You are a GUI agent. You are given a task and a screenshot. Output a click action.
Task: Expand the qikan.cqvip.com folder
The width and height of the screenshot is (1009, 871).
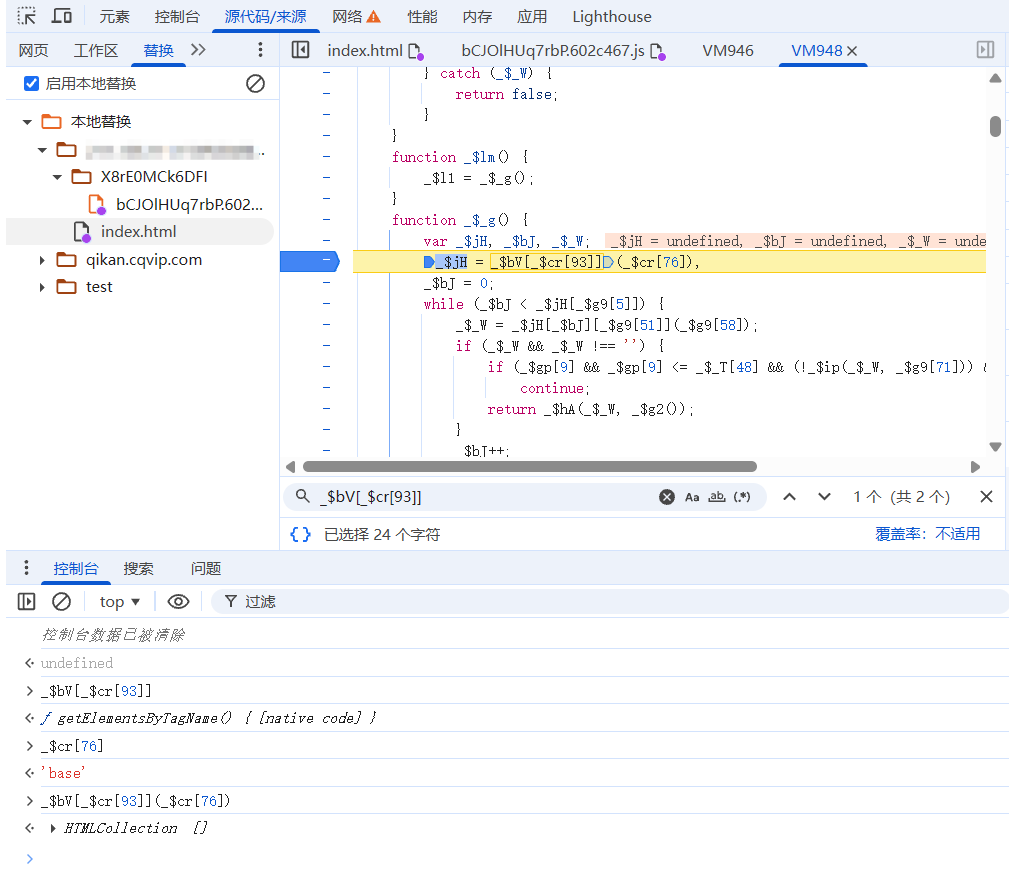(x=42, y=260)
